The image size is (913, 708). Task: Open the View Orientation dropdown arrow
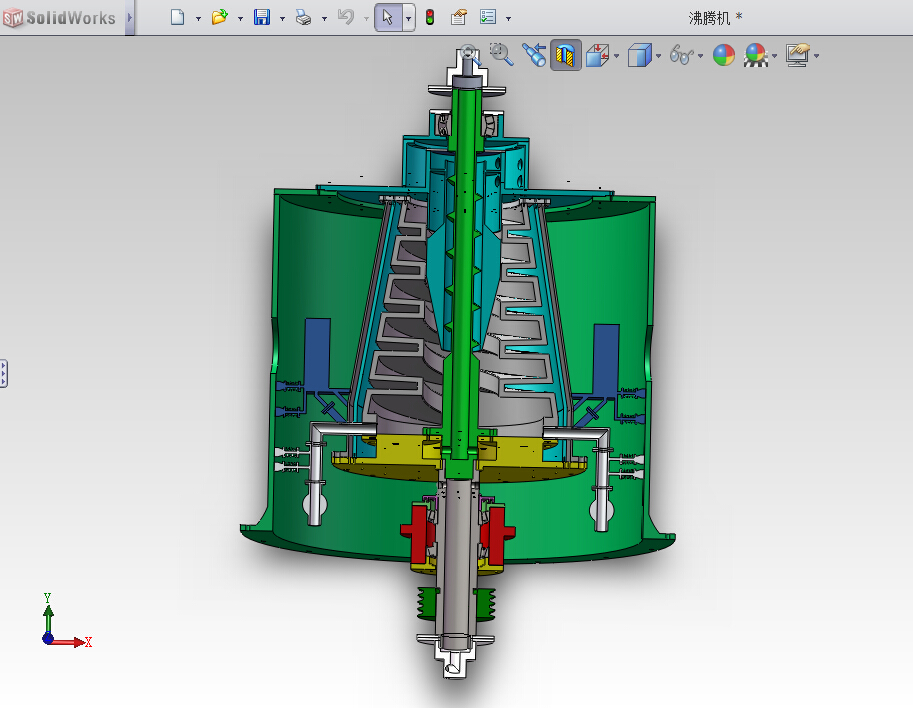(x=616, y=56)
